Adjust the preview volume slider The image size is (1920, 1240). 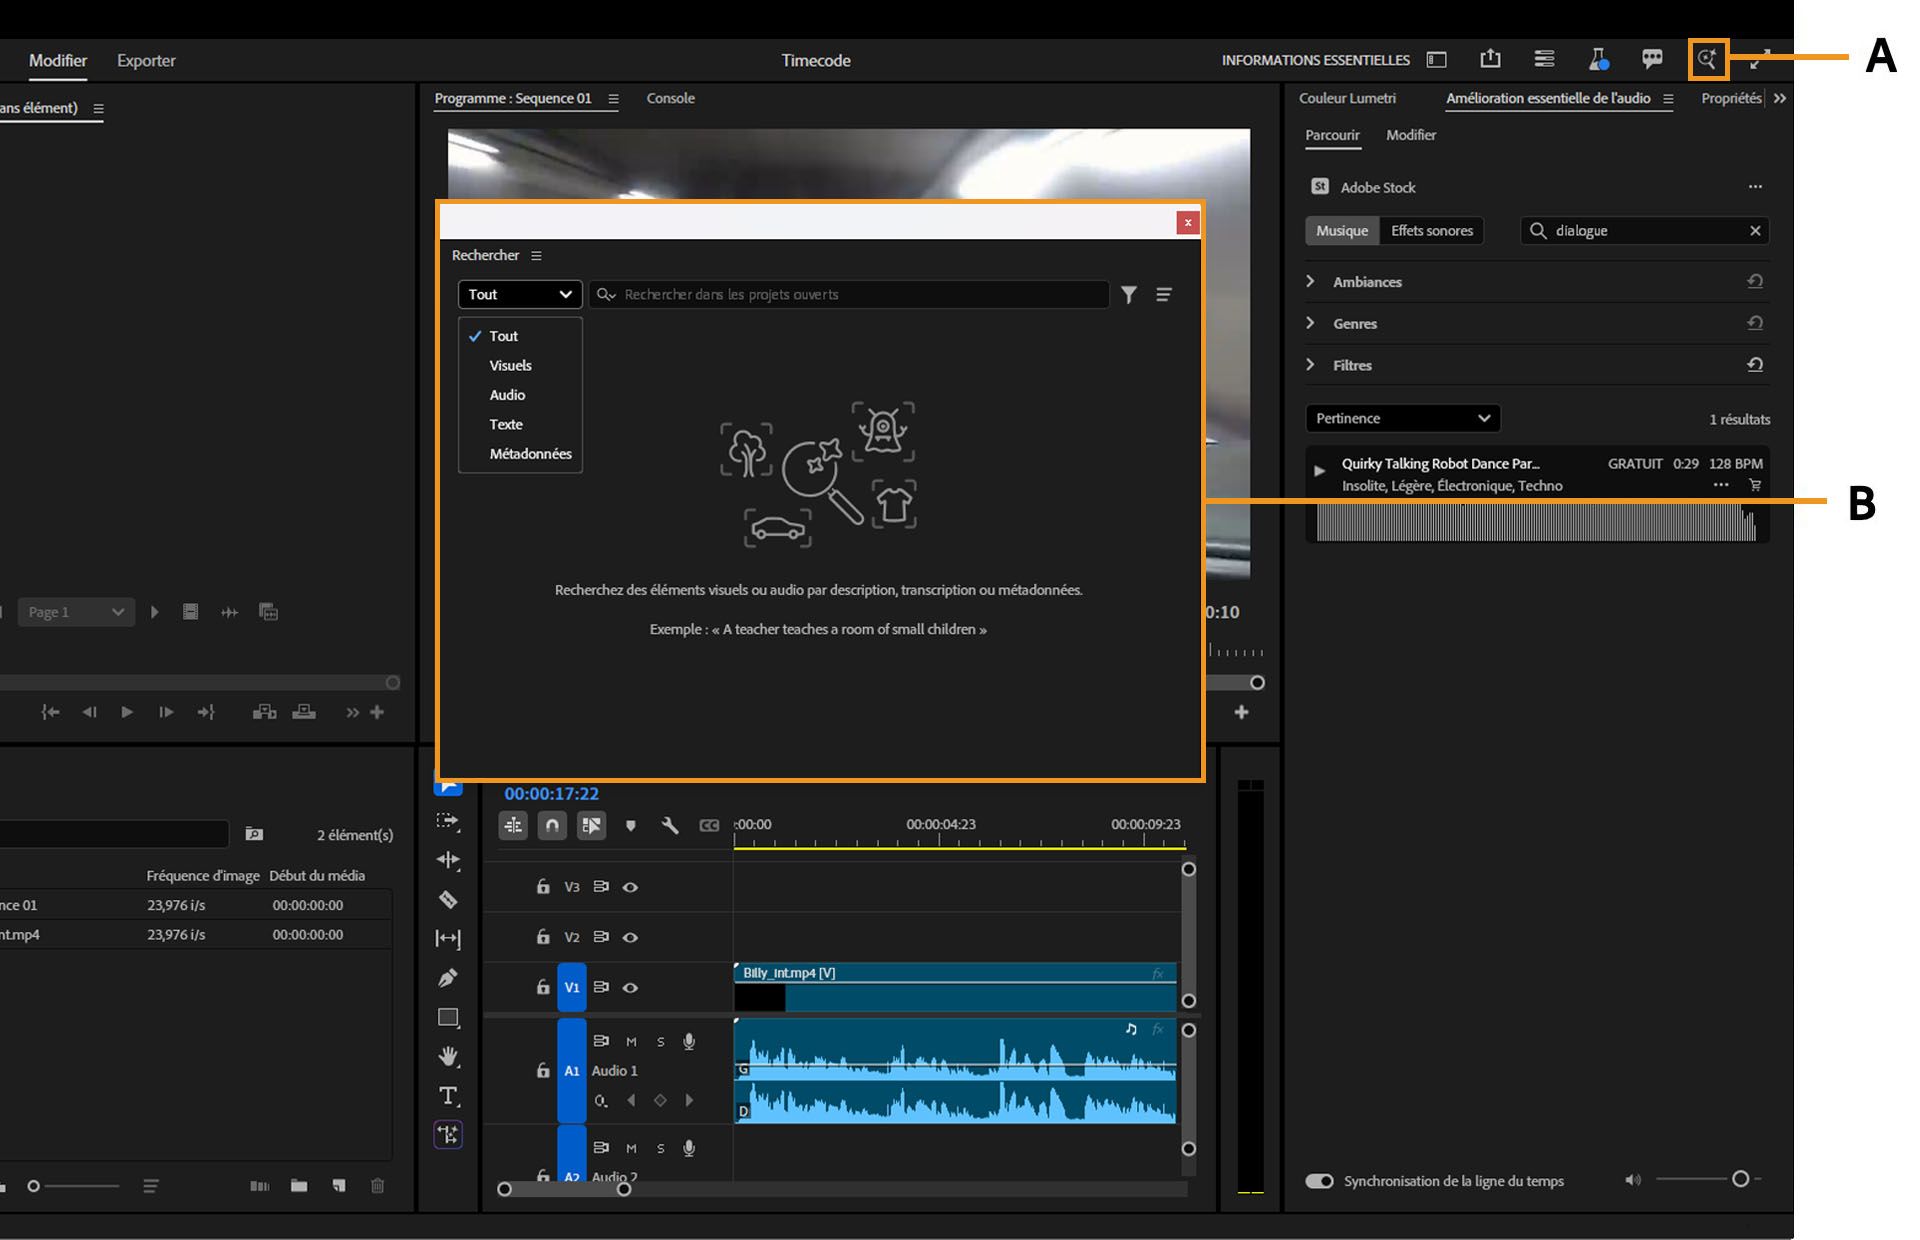(1740, 1180)
